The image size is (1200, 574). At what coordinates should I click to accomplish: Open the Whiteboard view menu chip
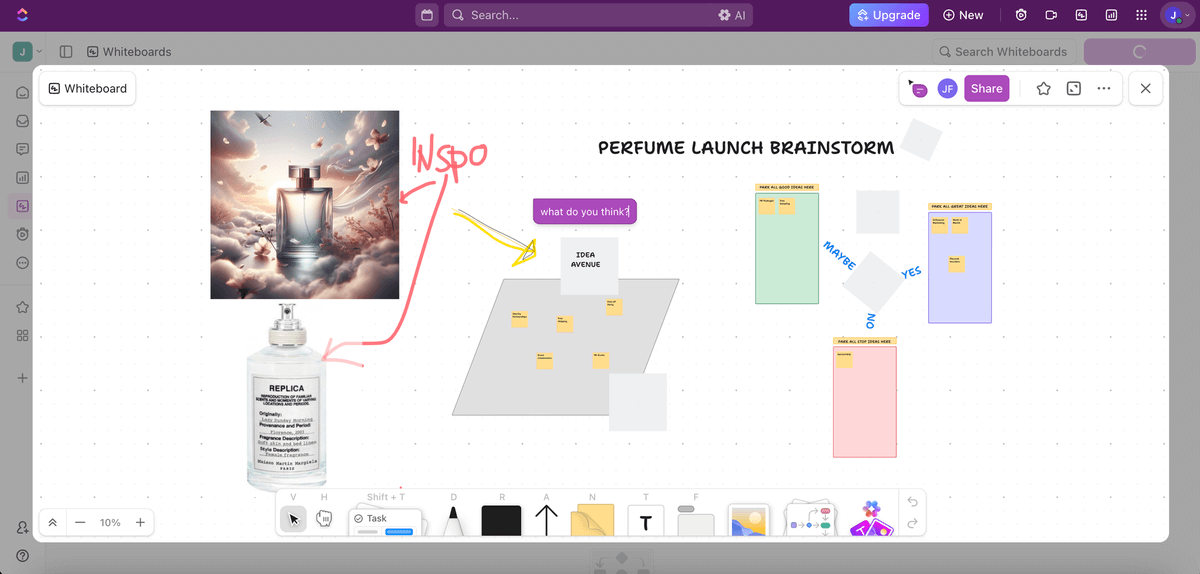88,88
